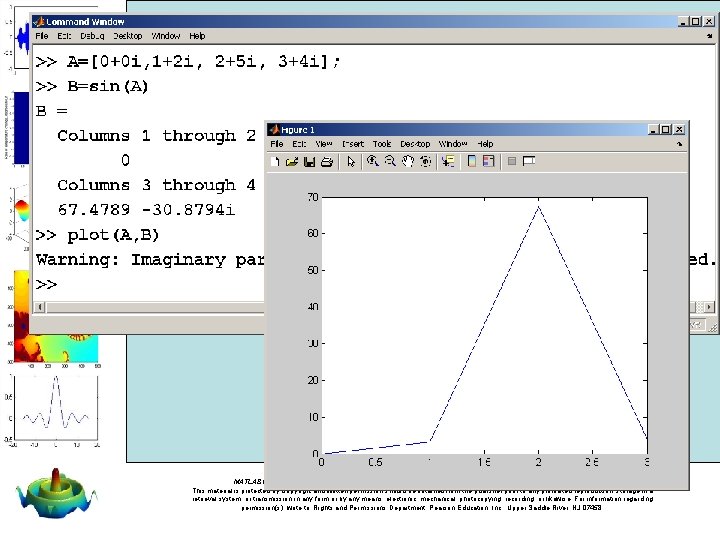Activate the Zoom In tool
The height and width of the screenshot is (540, 720).
372,161
